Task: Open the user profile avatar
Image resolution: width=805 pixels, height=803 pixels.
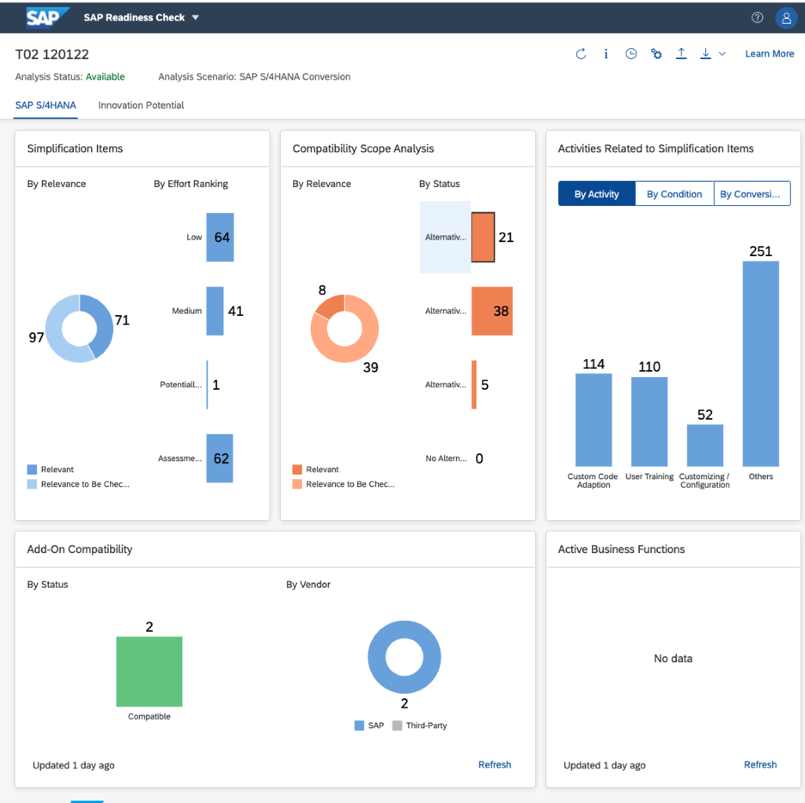Action: pyautogui.click(x=785, y=18)
